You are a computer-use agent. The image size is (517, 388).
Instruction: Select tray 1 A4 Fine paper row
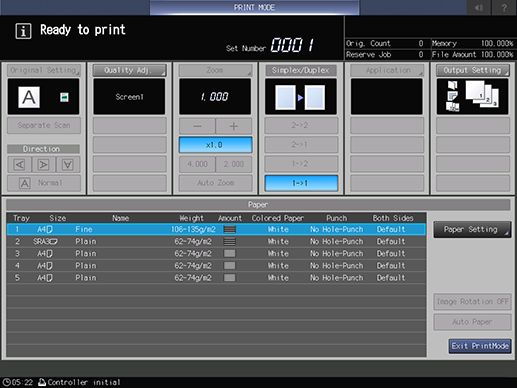[216, 229]
